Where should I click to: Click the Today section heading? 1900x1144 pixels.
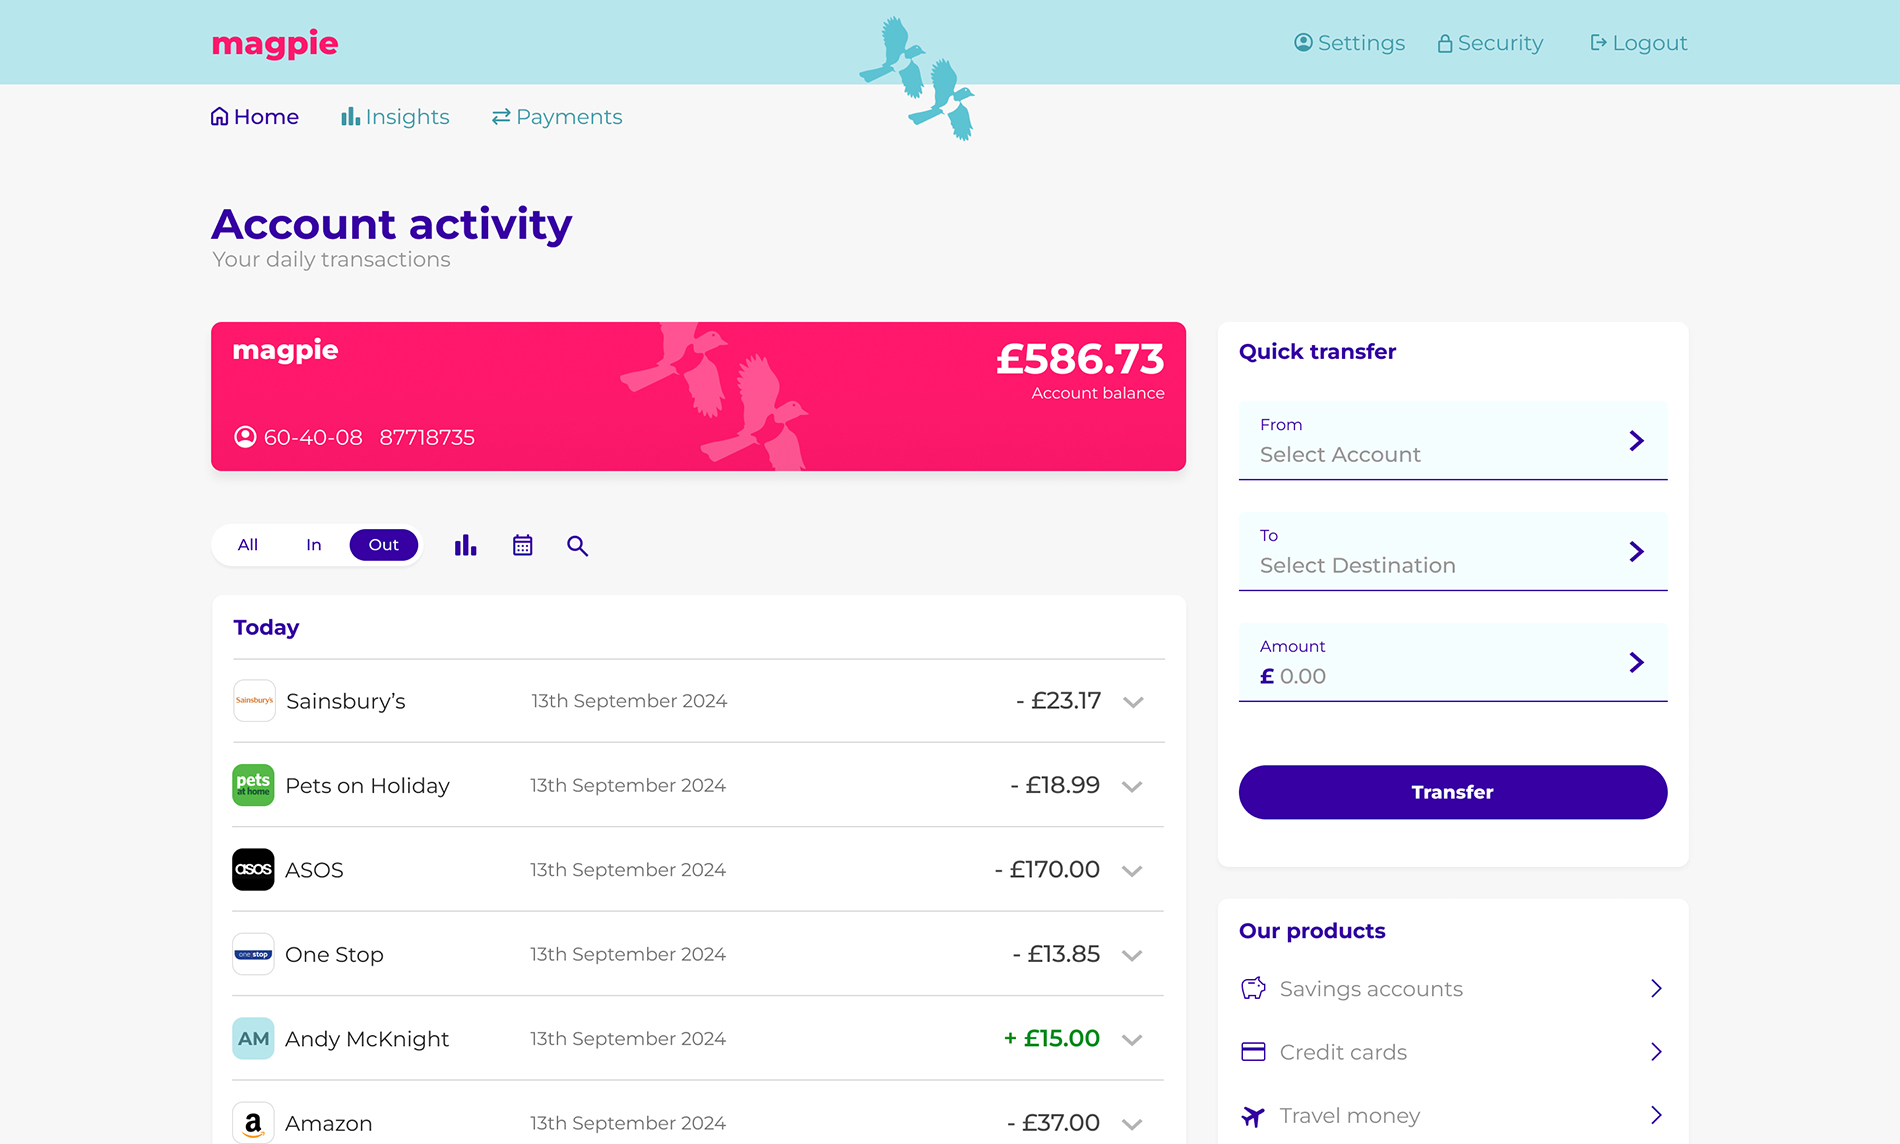[x=266, y=628]
